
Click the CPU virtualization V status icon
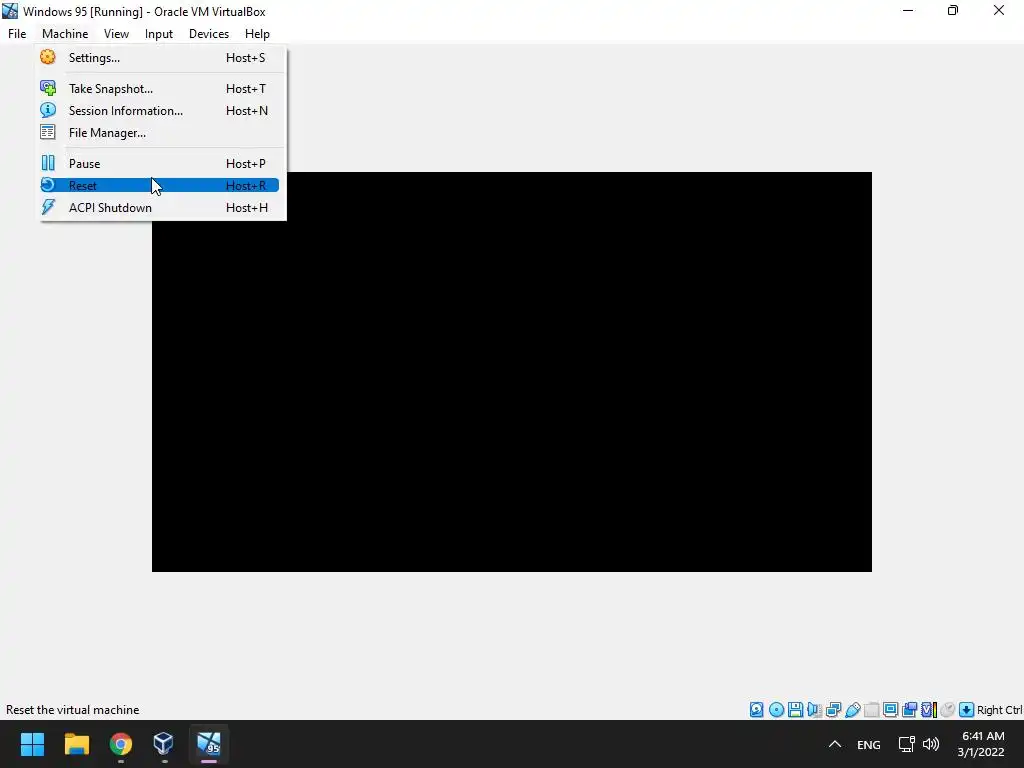[x=929, y=710]
